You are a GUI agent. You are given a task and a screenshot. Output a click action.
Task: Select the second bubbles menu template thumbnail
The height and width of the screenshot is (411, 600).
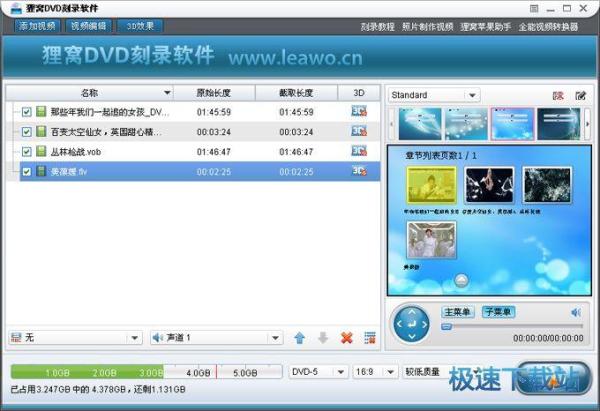pyautogui.click(x=466, y=124)
